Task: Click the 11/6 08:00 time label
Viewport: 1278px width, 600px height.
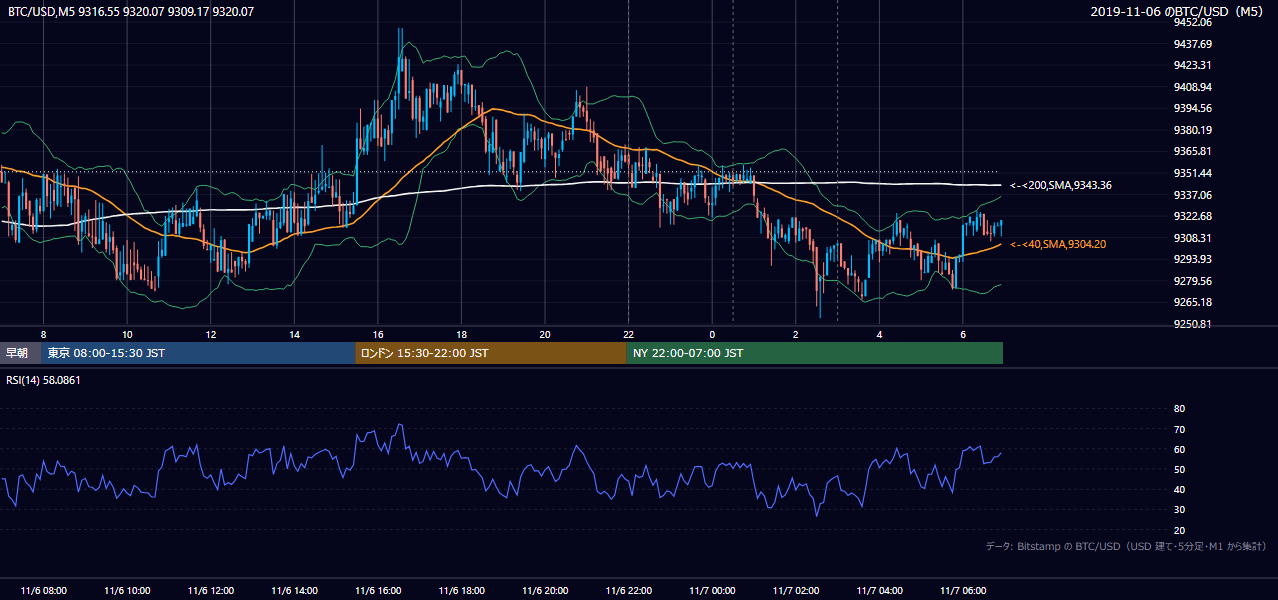Action: tap(43, 591)
